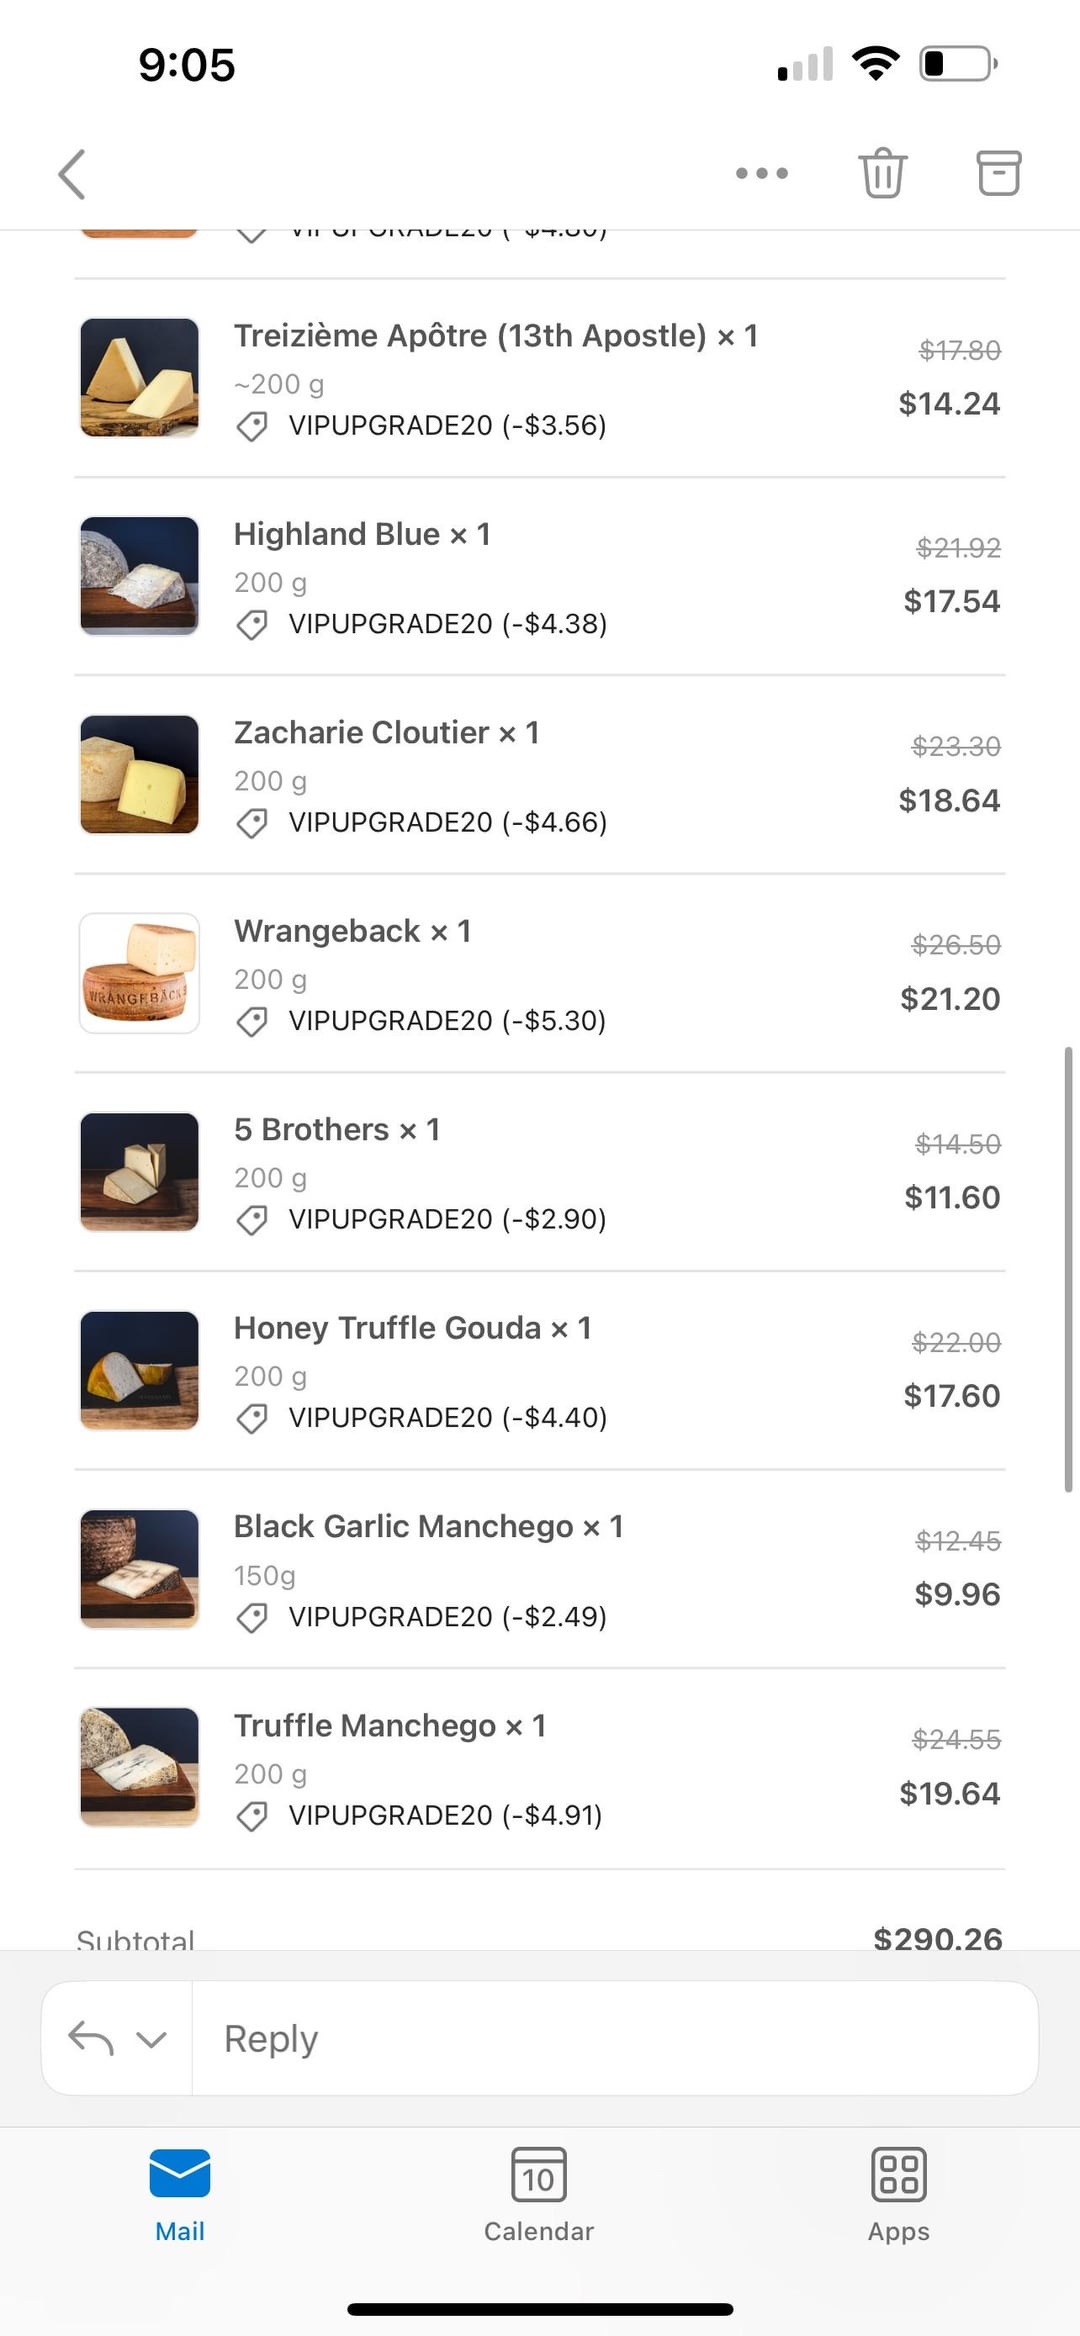Viewport: 1080px width, 2336px height.
Task: Tap the back arrow icon
Action: click(72, 175)
